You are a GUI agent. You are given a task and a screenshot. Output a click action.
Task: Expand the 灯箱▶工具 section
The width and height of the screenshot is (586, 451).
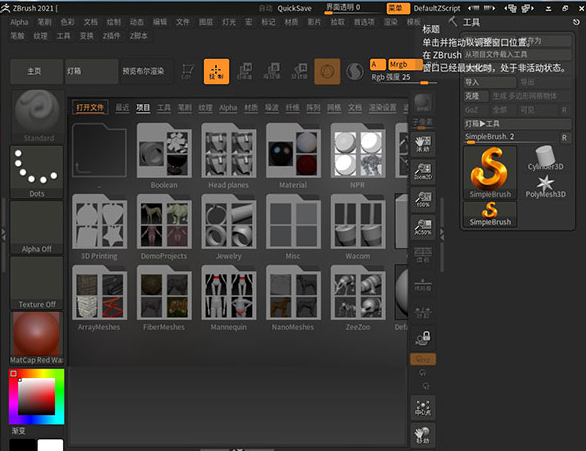517,124
